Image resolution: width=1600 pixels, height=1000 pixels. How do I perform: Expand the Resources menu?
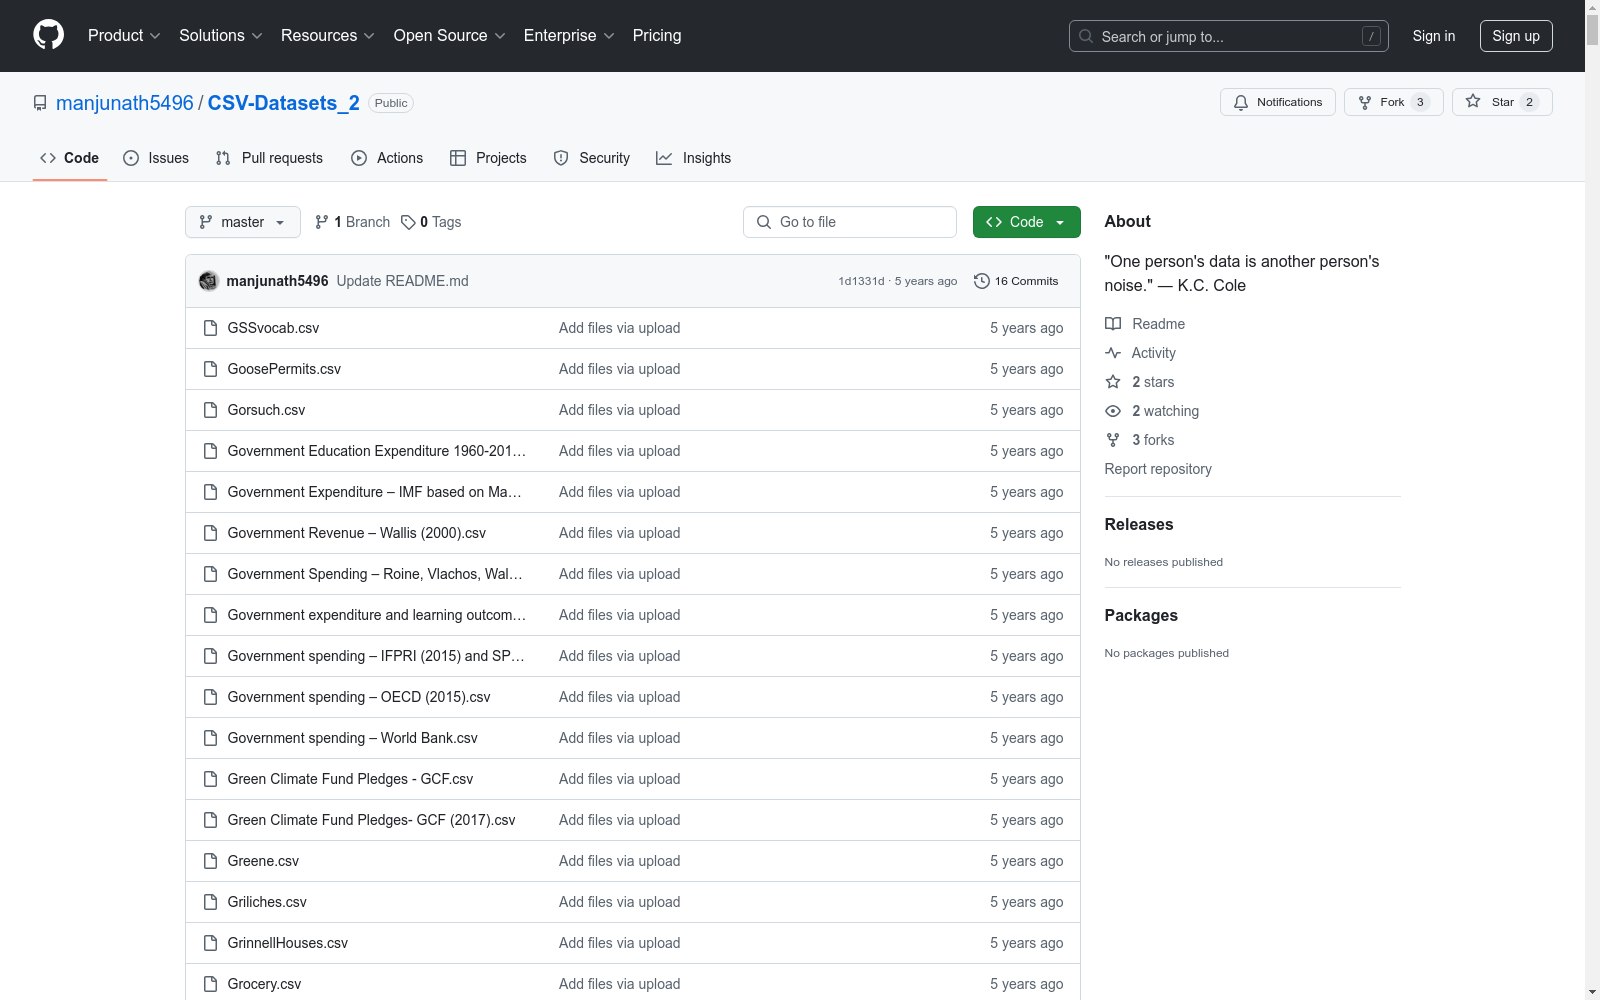click(328, 36)
